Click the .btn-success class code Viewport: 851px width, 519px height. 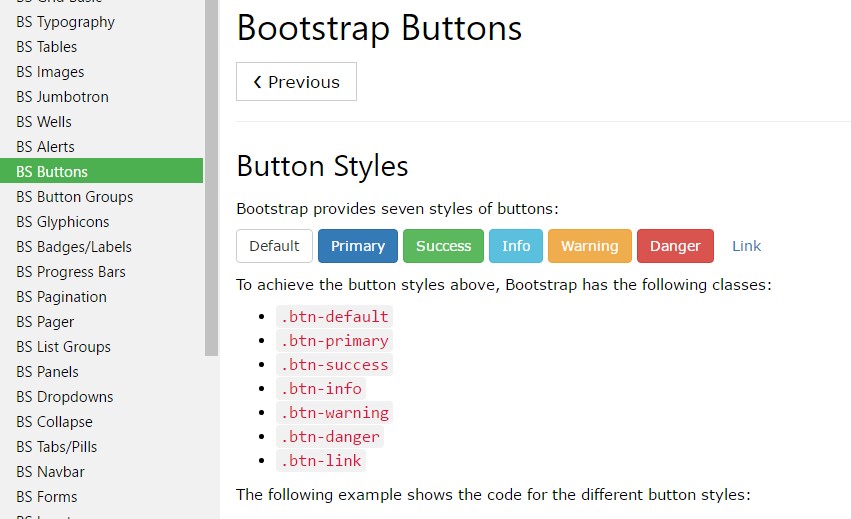334,364
